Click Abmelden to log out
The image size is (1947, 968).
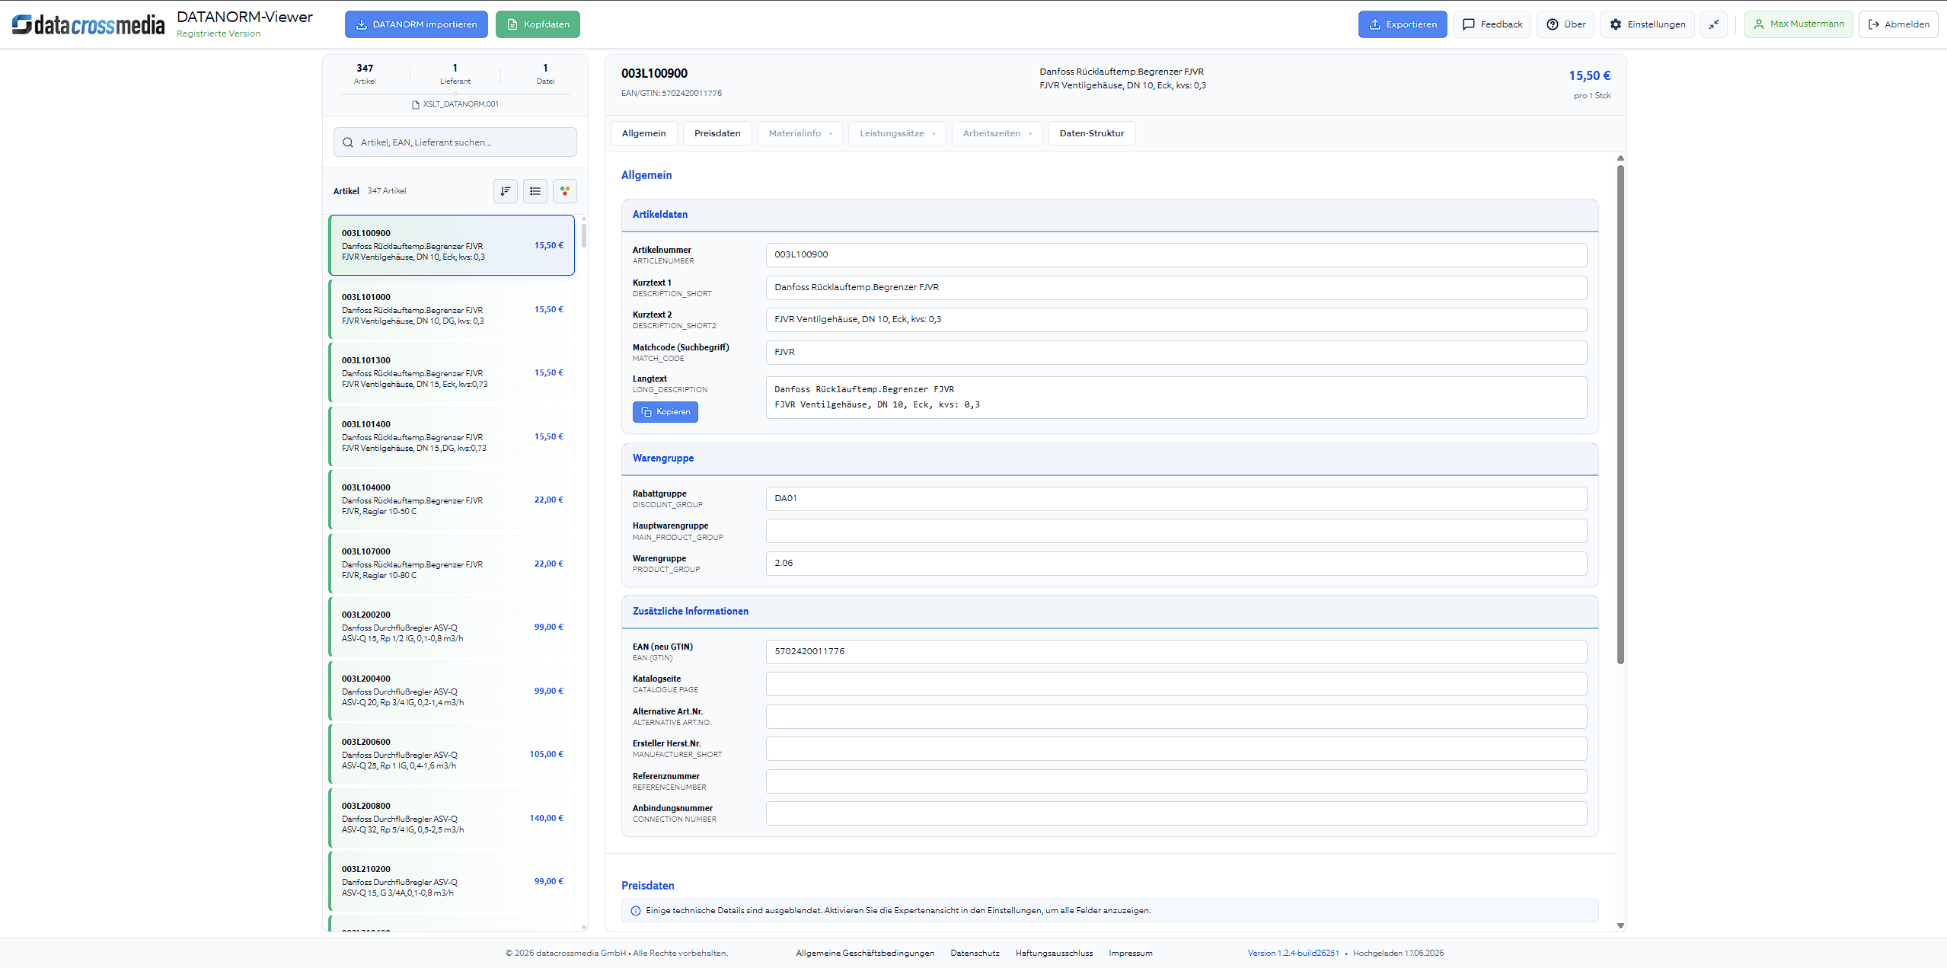(1898, 24)
